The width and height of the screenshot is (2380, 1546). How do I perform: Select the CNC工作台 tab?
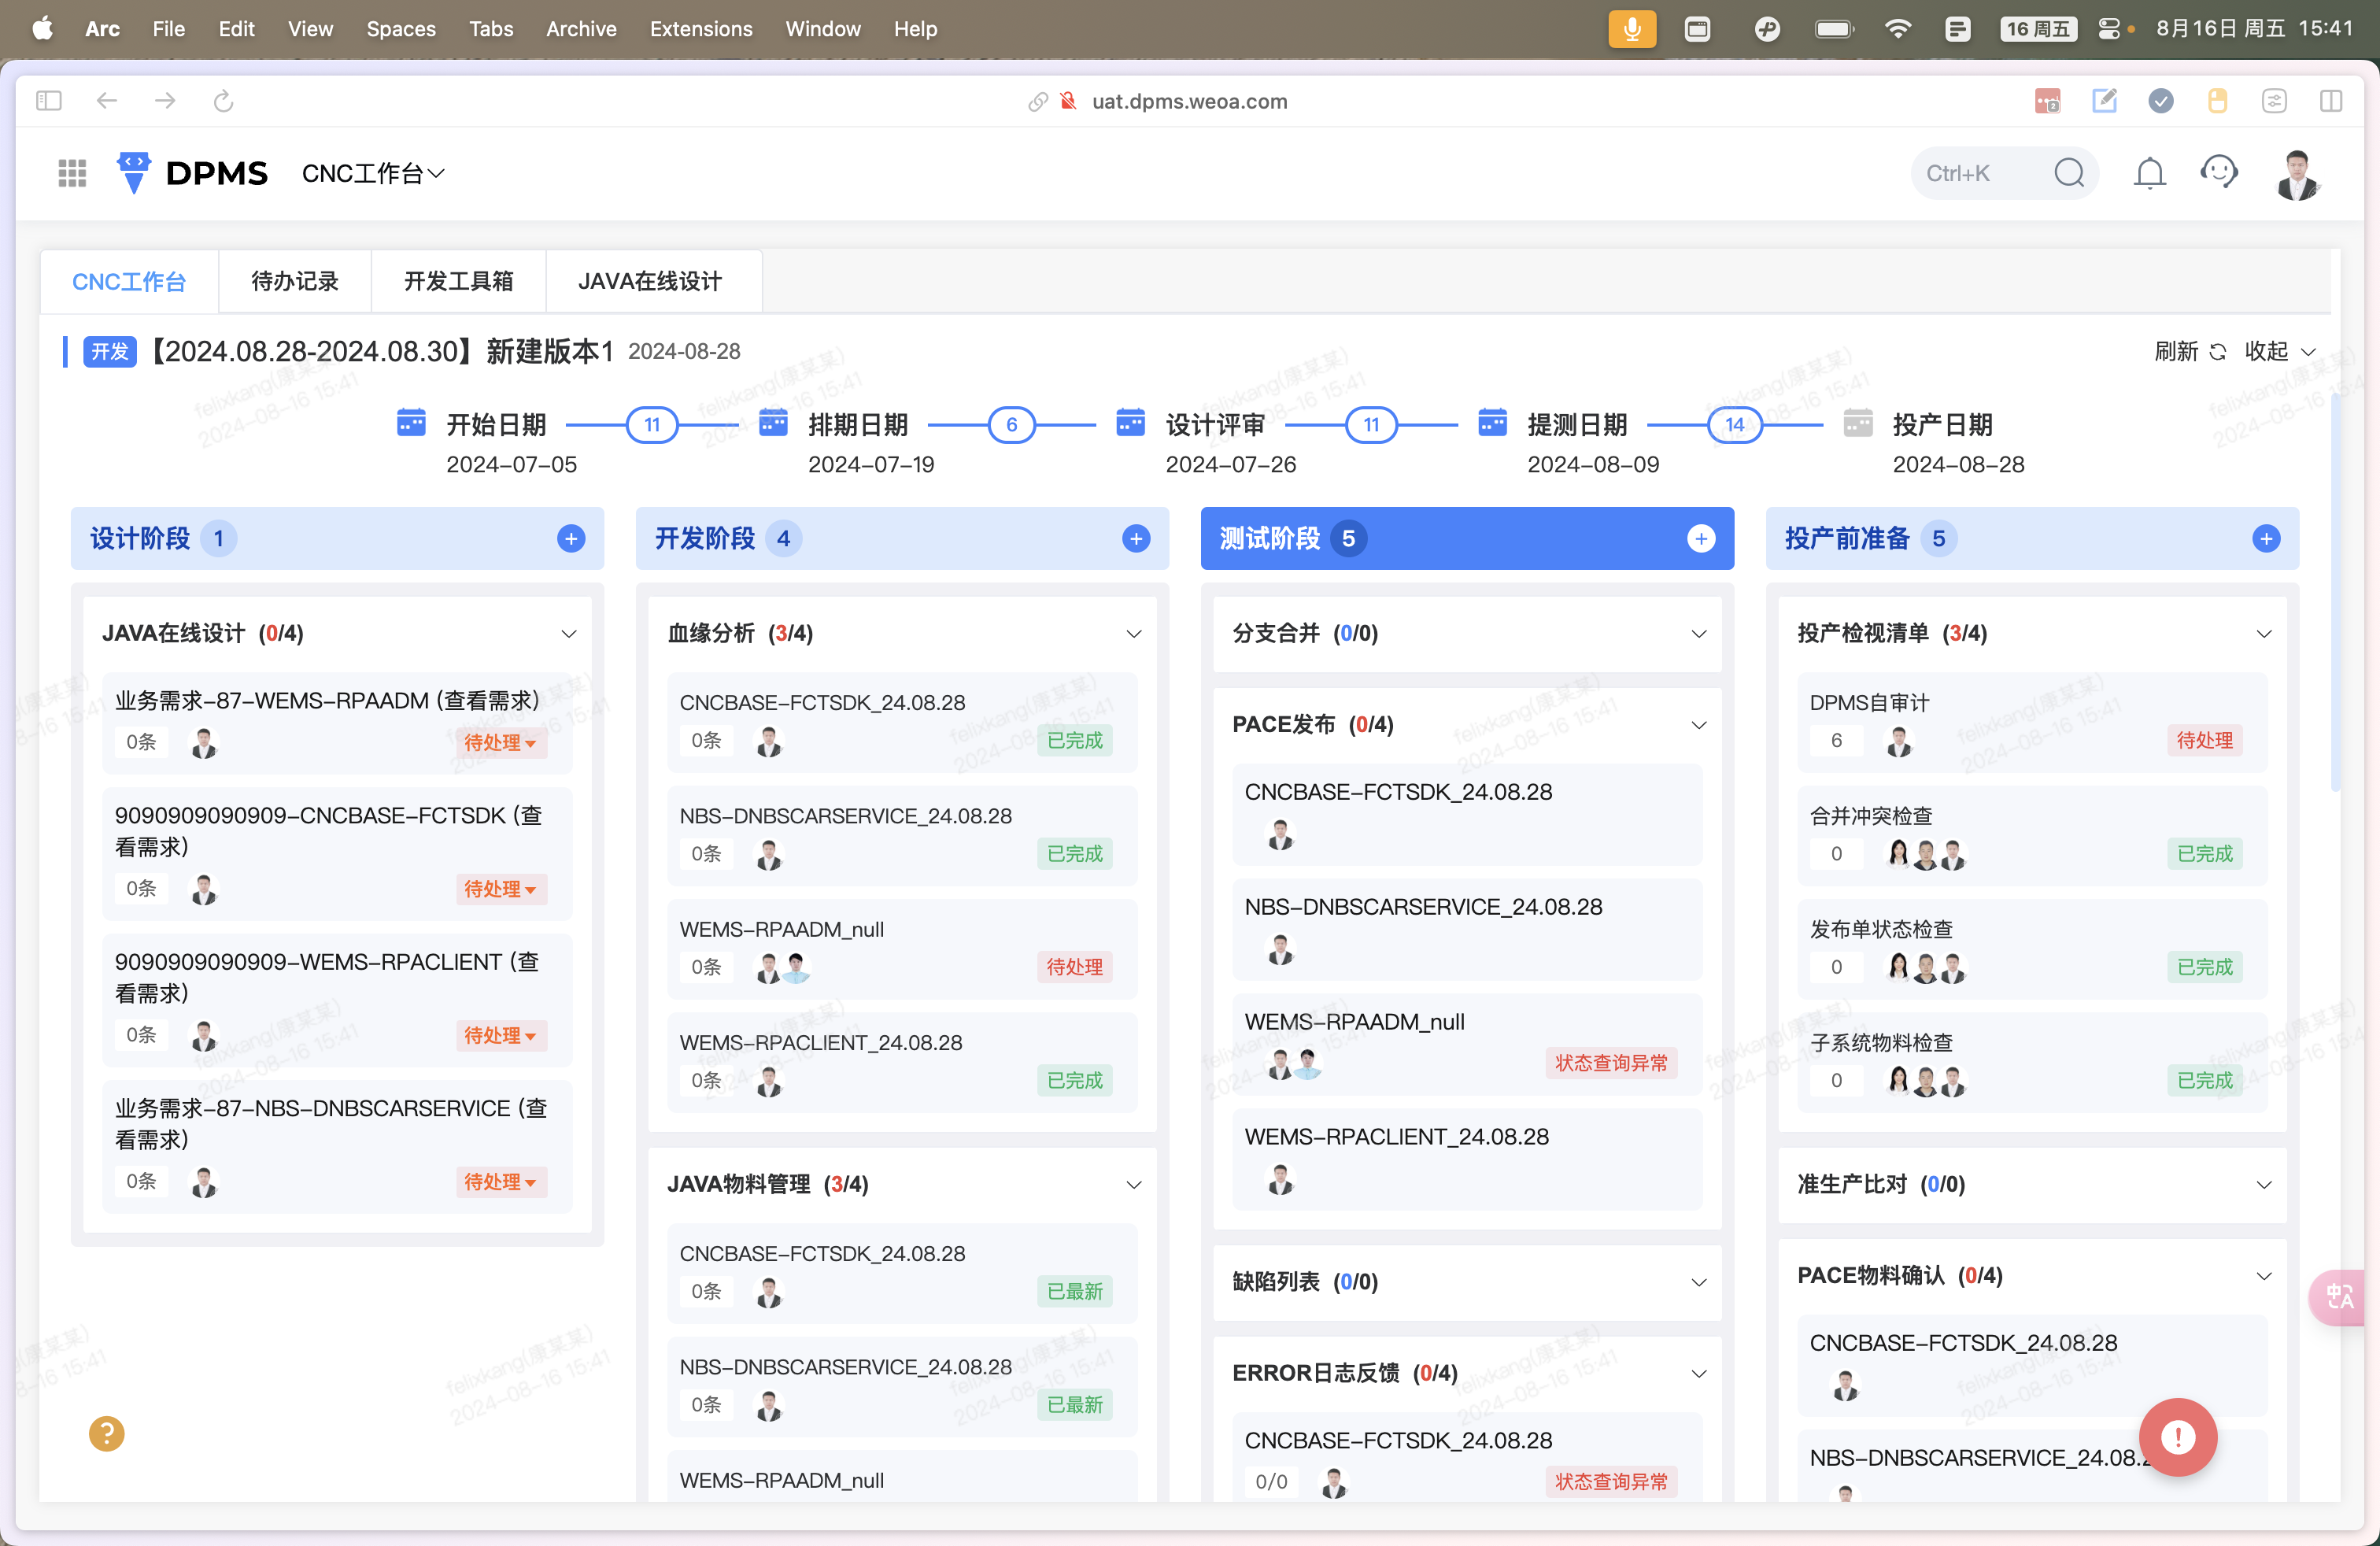click(x=129, y=281)
